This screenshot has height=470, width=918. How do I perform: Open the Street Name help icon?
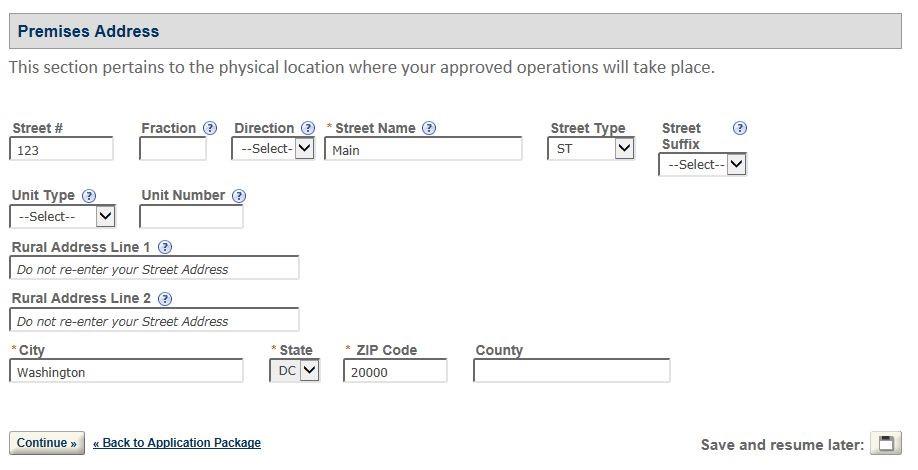pos(429,128)
